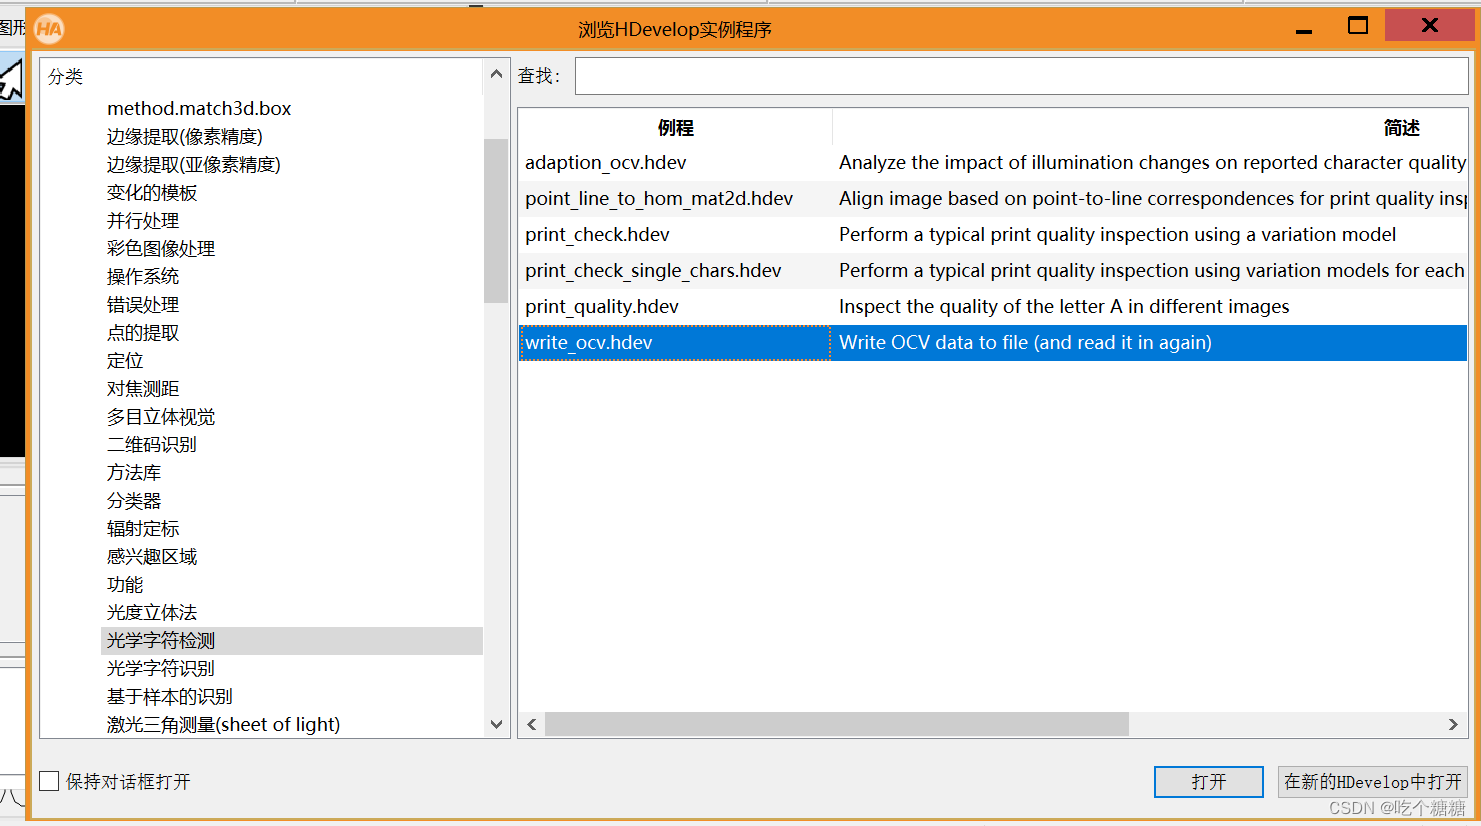
Task: Select category 光学字符检测
Action: (x=161, y=640)
